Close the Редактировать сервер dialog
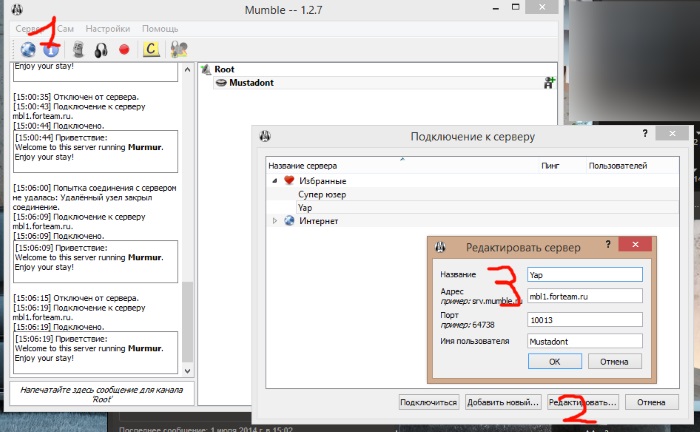This screenshot has height=432, width=700. coord(635,244)
